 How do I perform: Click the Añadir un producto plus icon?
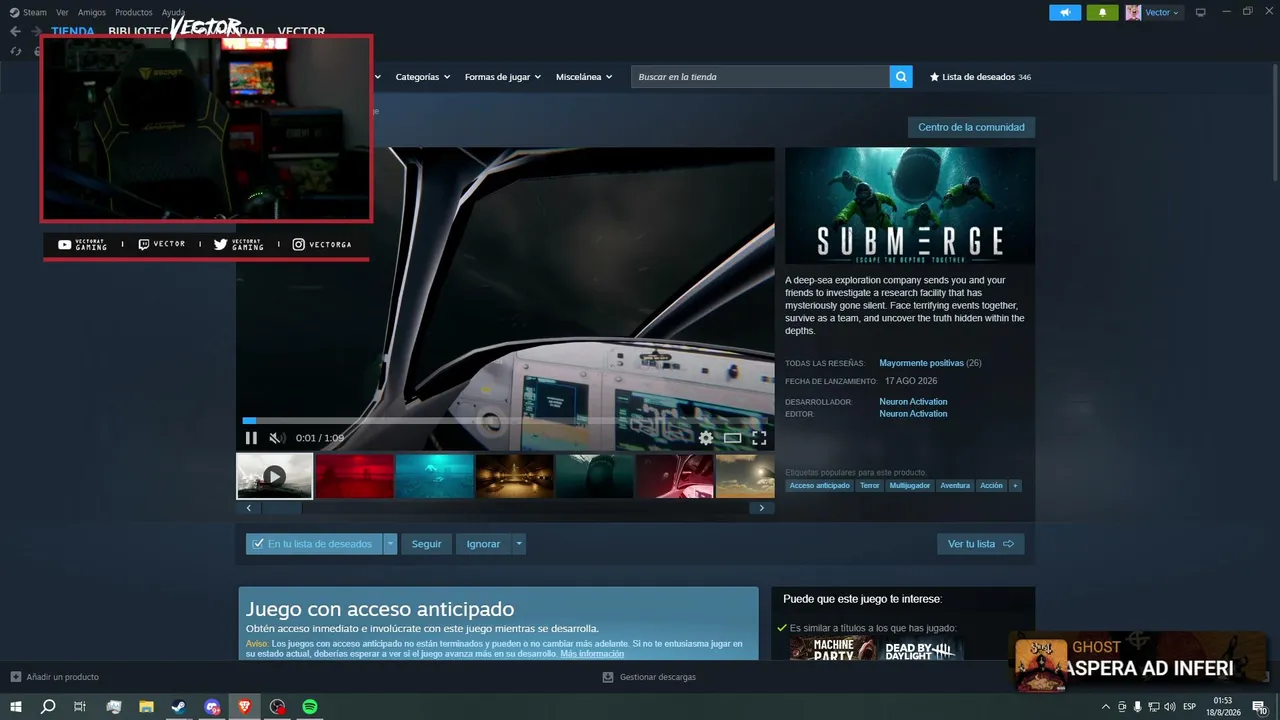15,677
